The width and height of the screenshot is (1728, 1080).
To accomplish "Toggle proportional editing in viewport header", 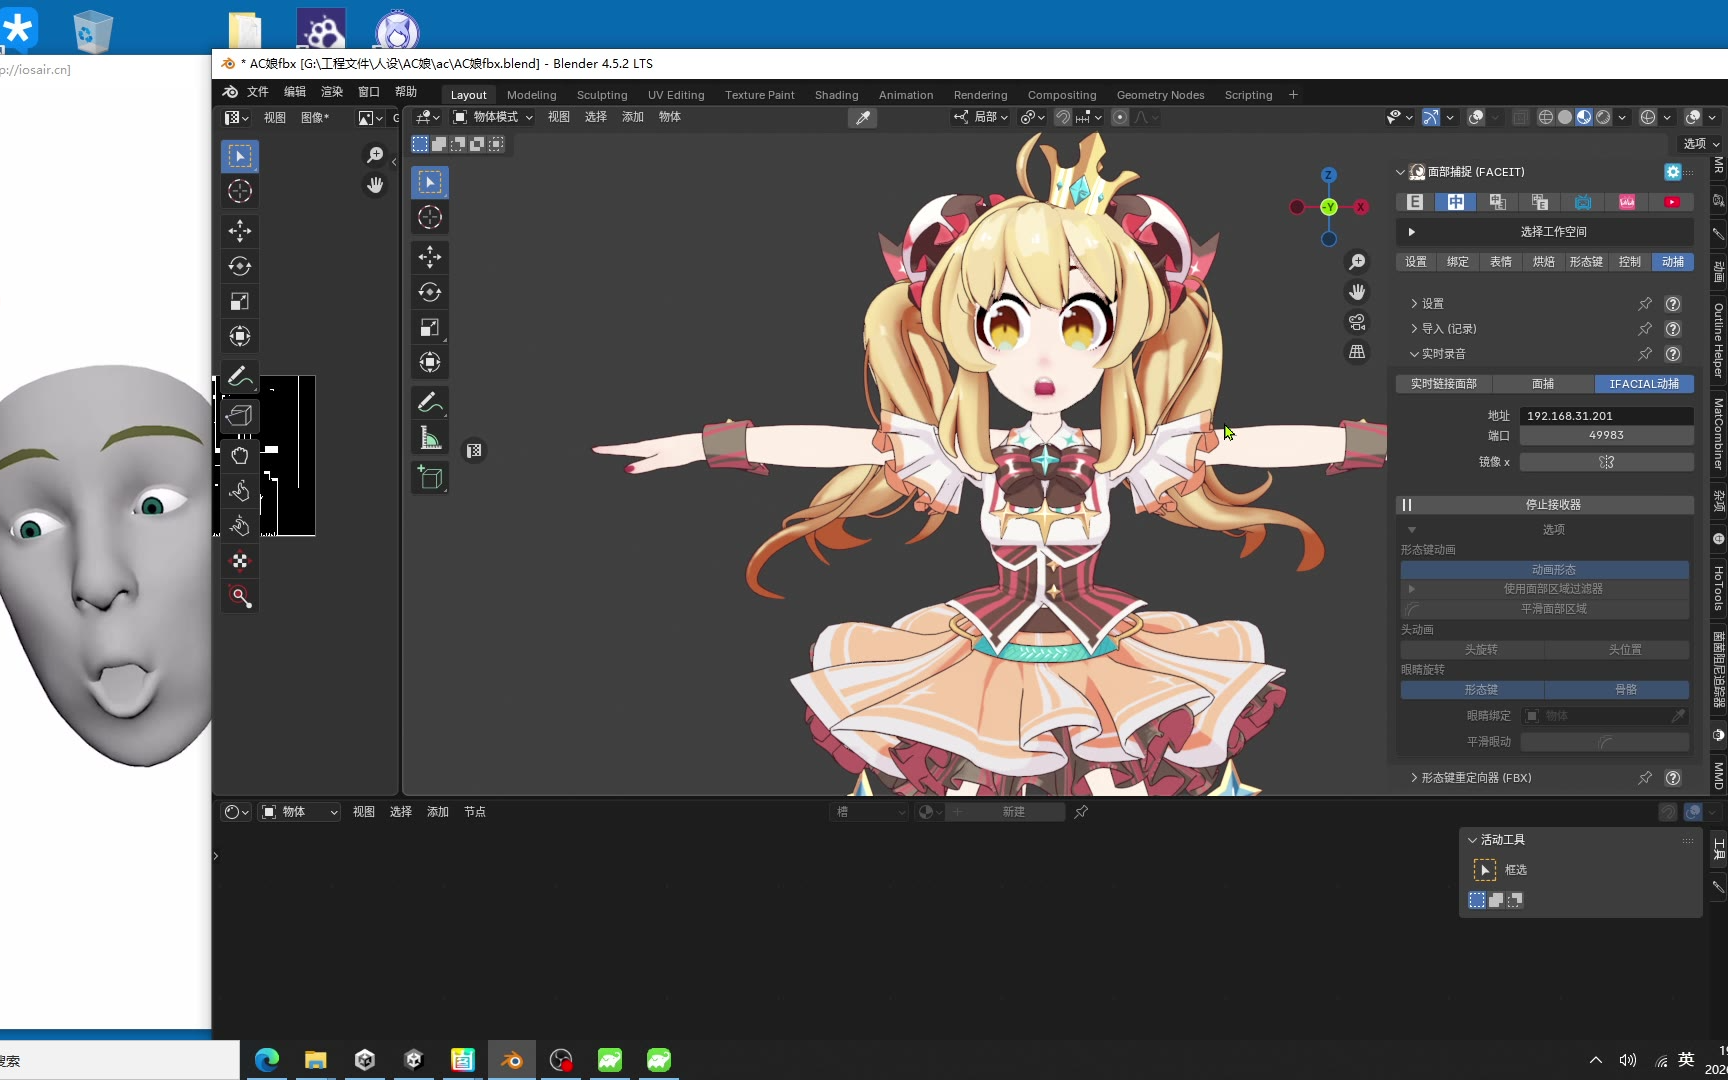I will pyautogui.click(x=1120, y=118).
